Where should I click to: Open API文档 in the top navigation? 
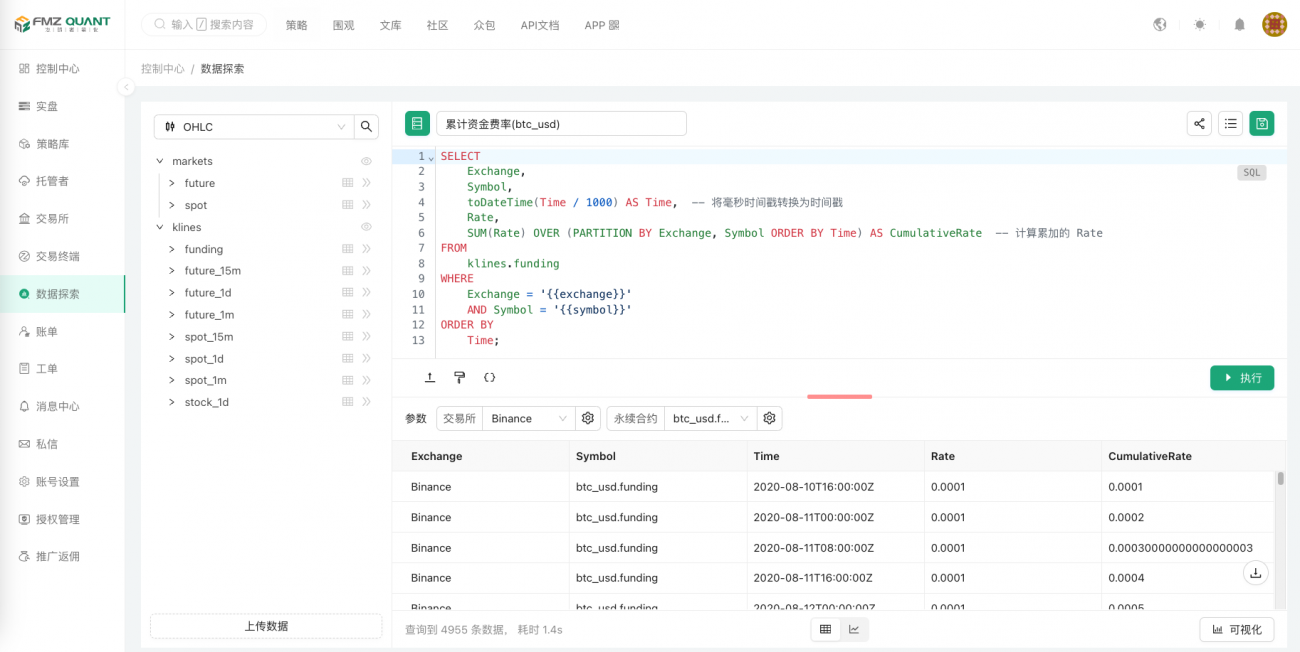(x=540, y=25)
